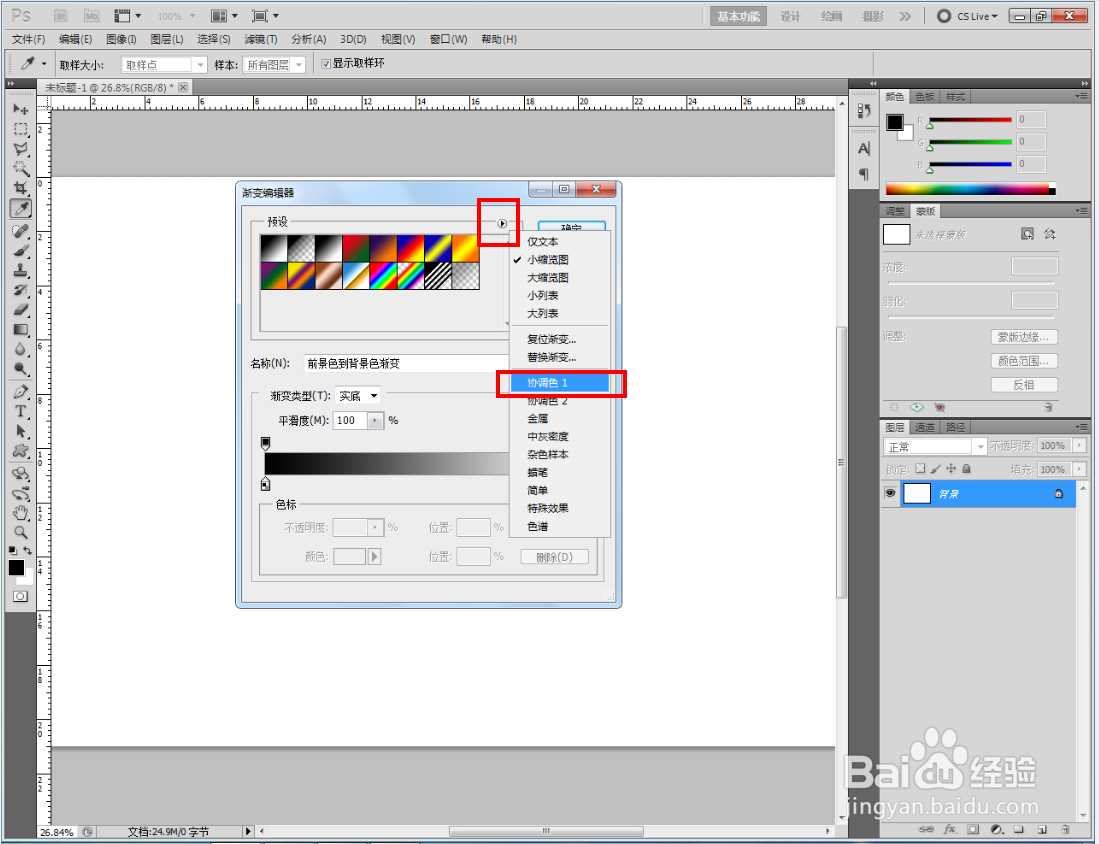Viewport: 1099px width, 844px height.
Task: Select the Eyedropper tool in toolbox
Action: click(20, 208)
